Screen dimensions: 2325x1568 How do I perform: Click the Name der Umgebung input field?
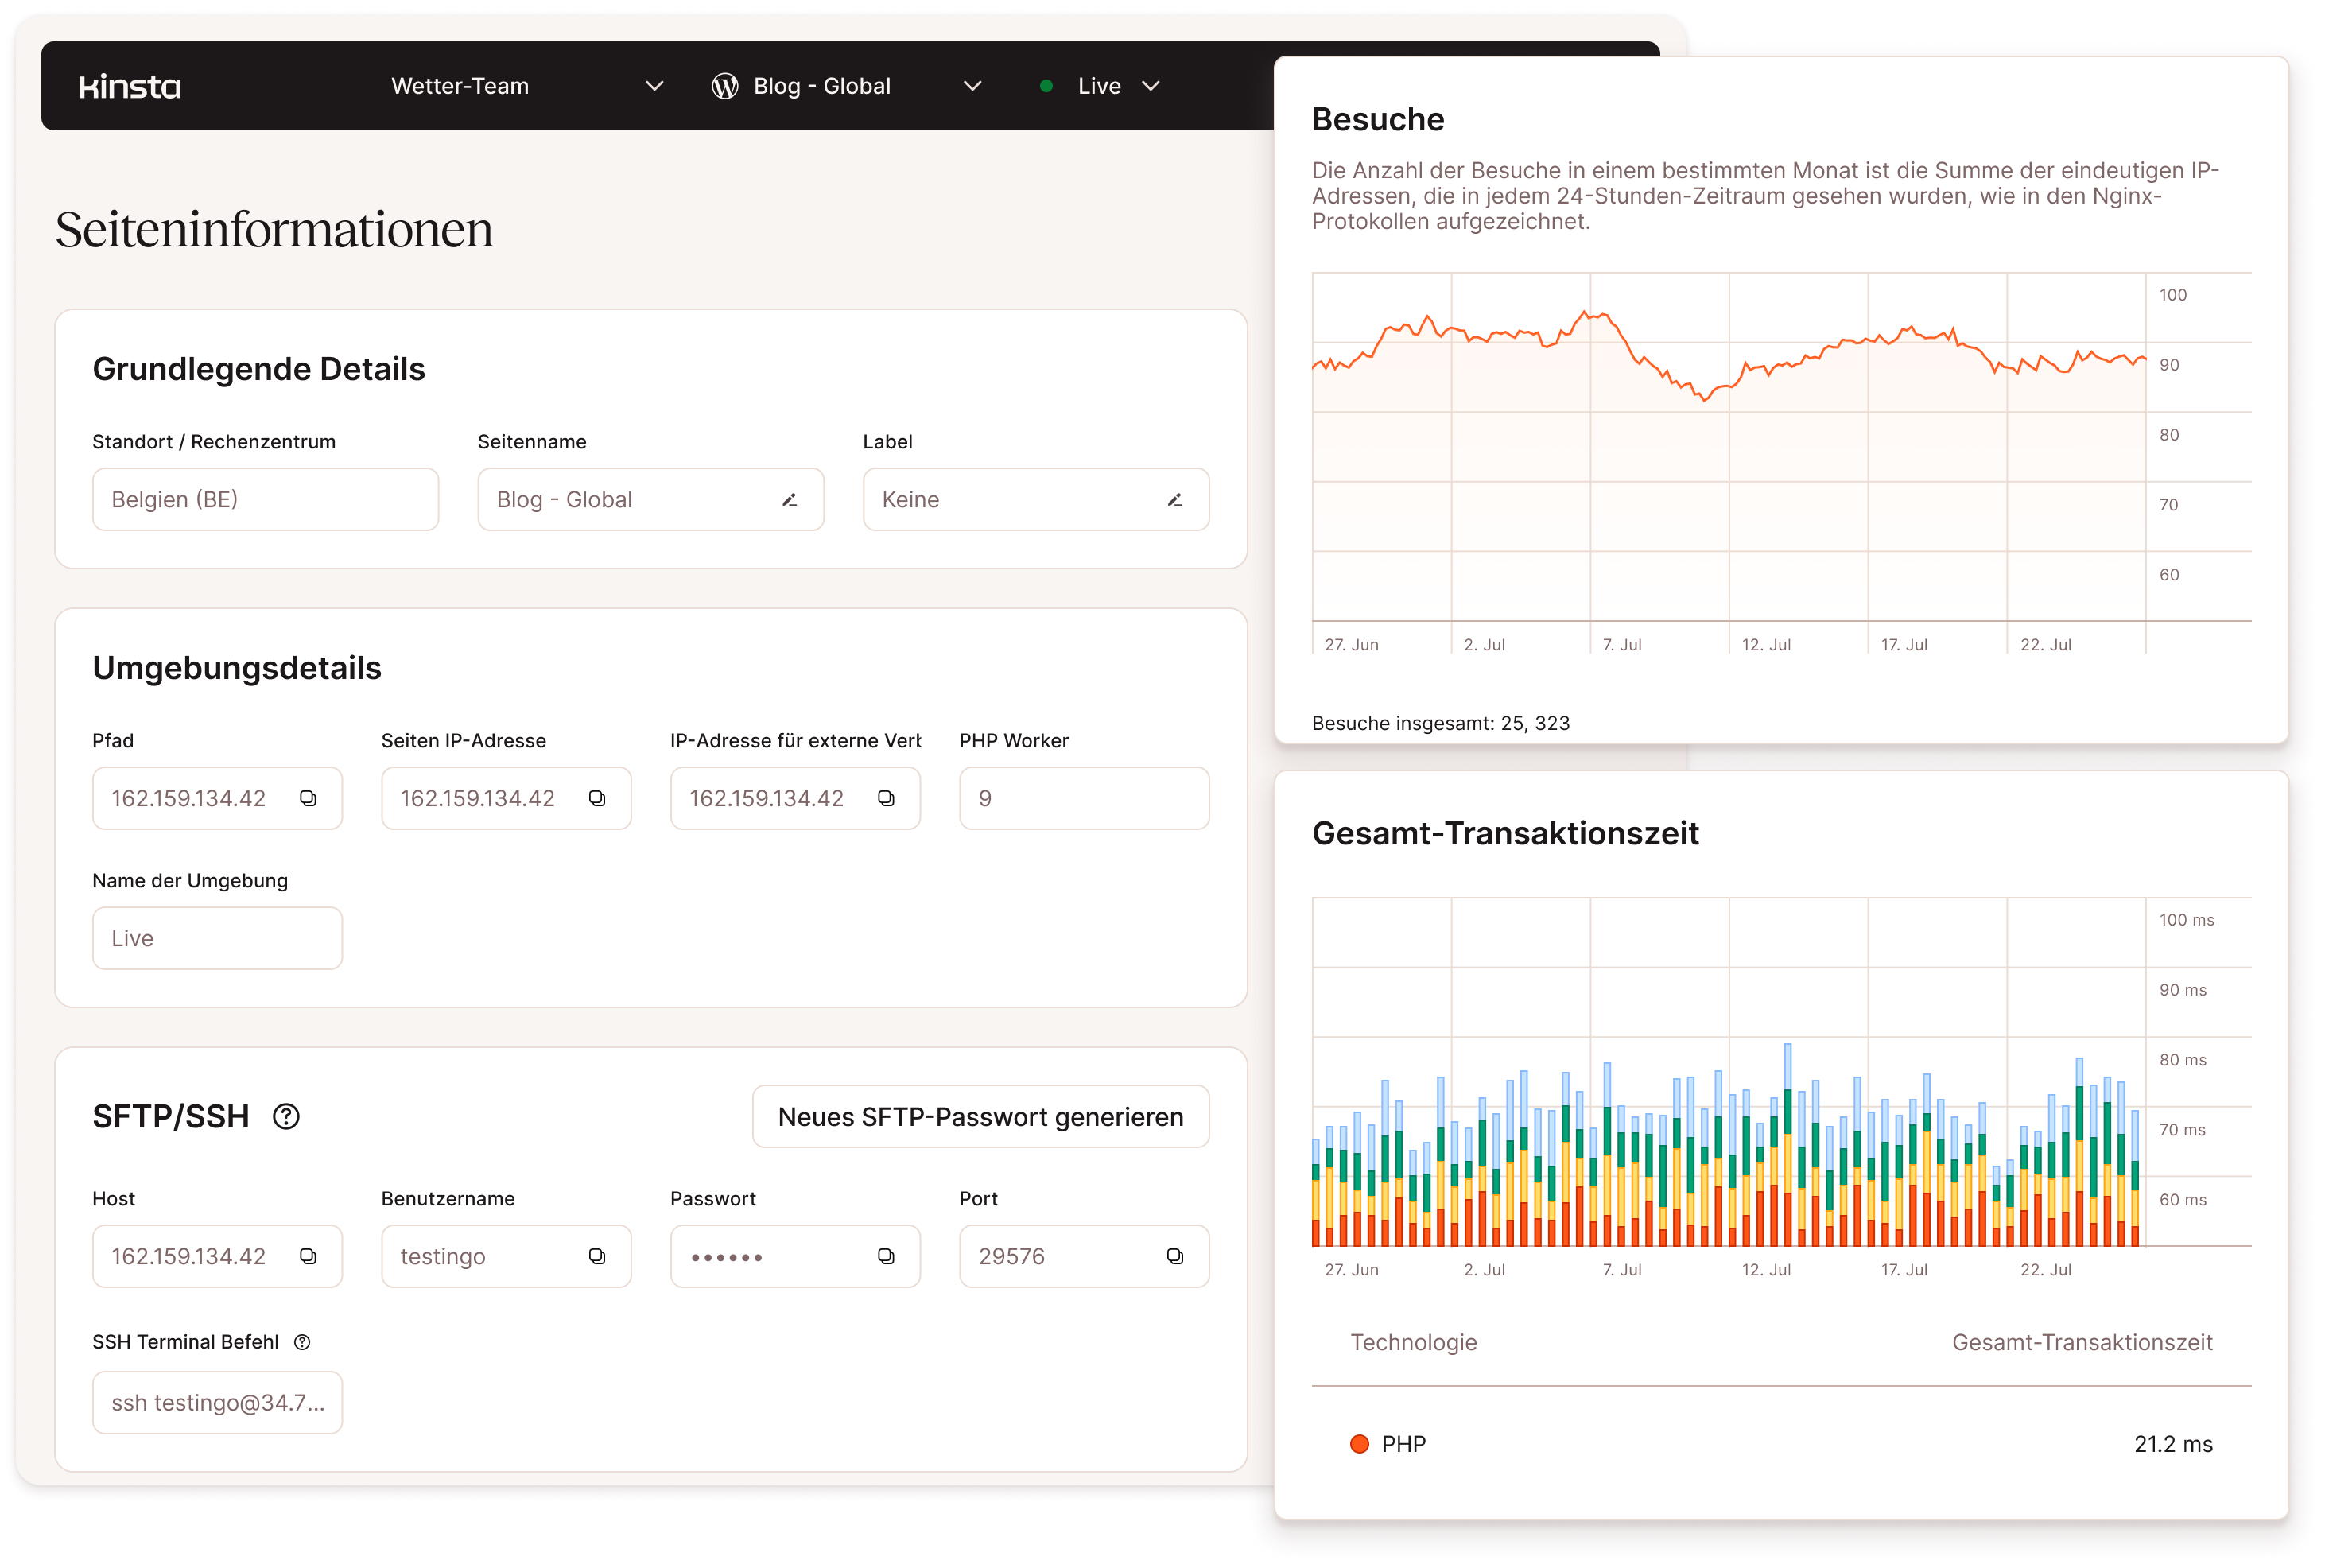(x=217, y=938)
